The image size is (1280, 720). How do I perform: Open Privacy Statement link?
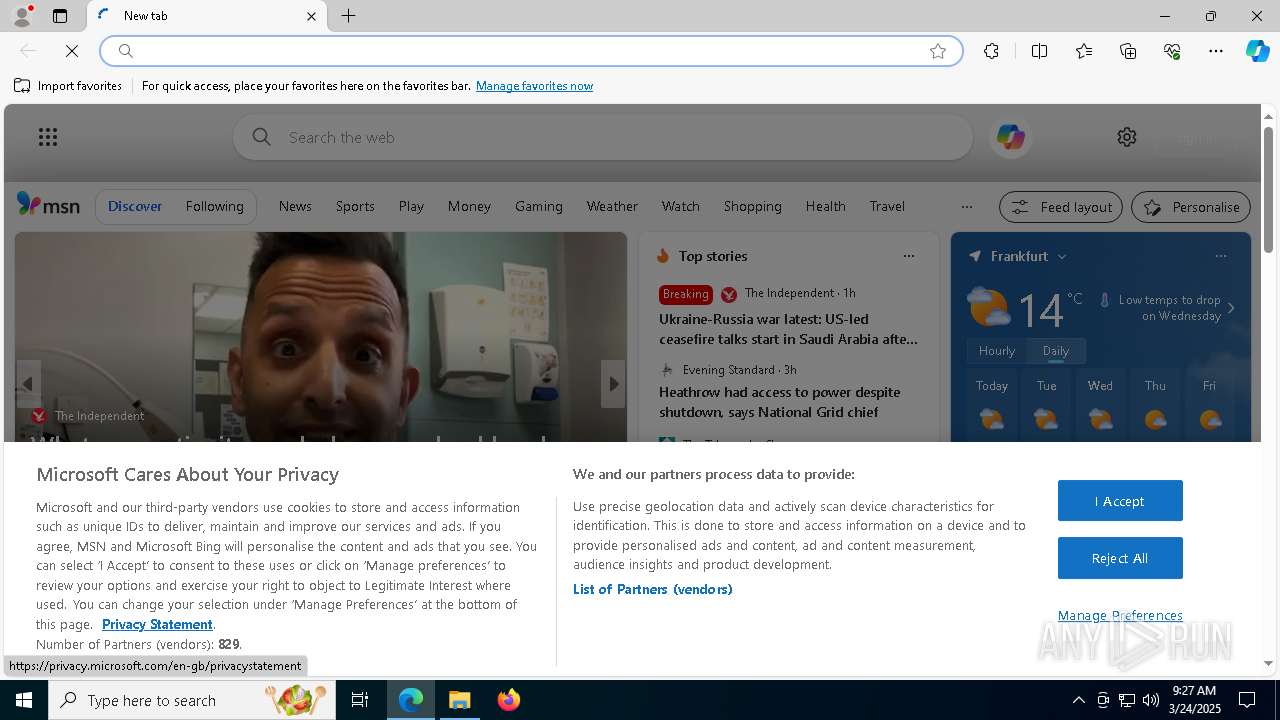157,624
